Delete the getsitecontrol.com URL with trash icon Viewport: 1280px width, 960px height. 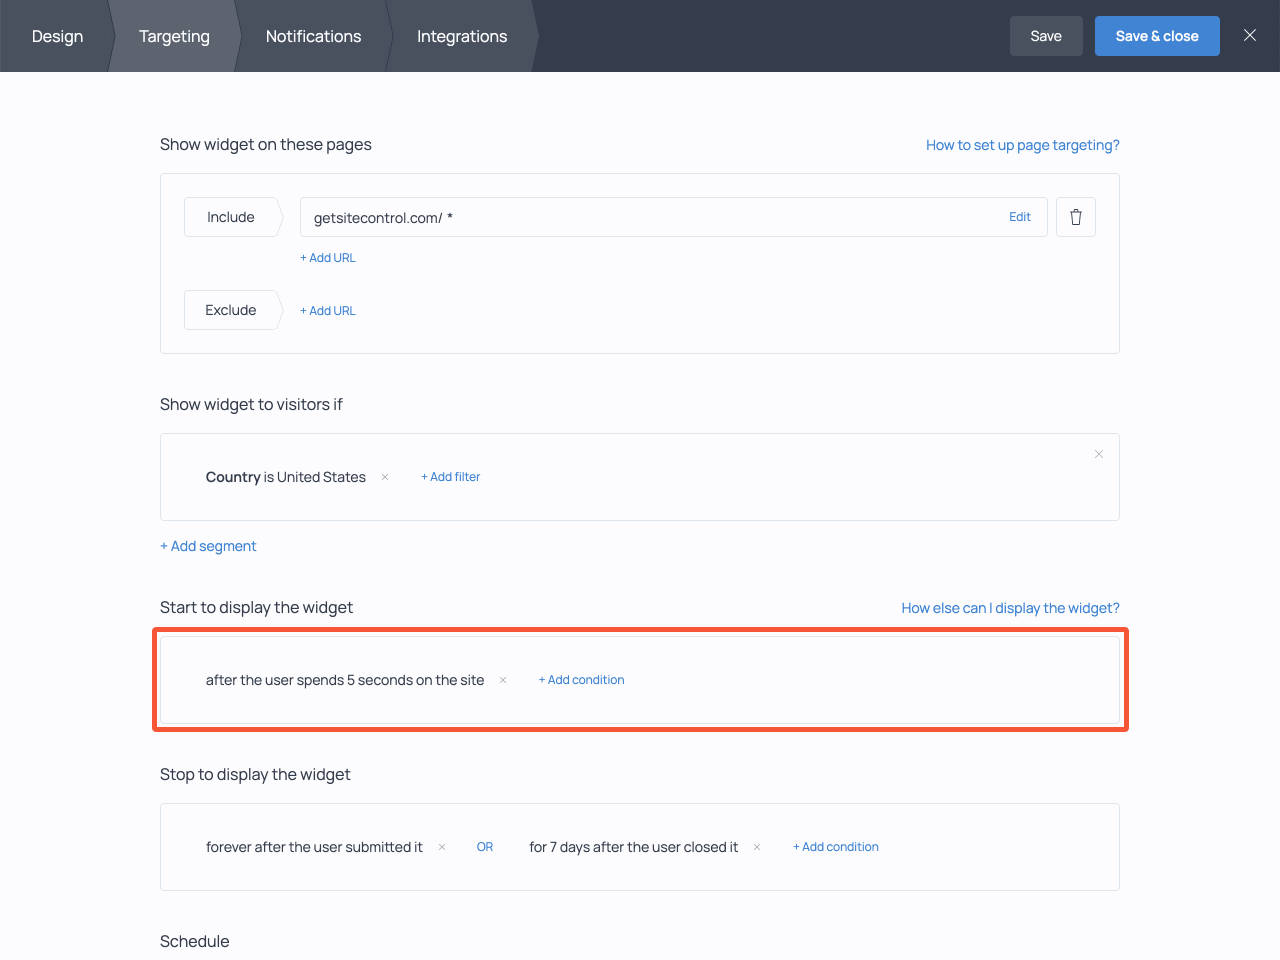pos(1075,217)
